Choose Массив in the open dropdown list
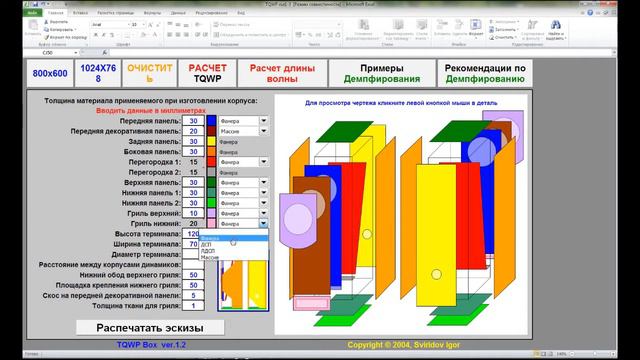This screenshot has height=360, width=640. point(233,258)
